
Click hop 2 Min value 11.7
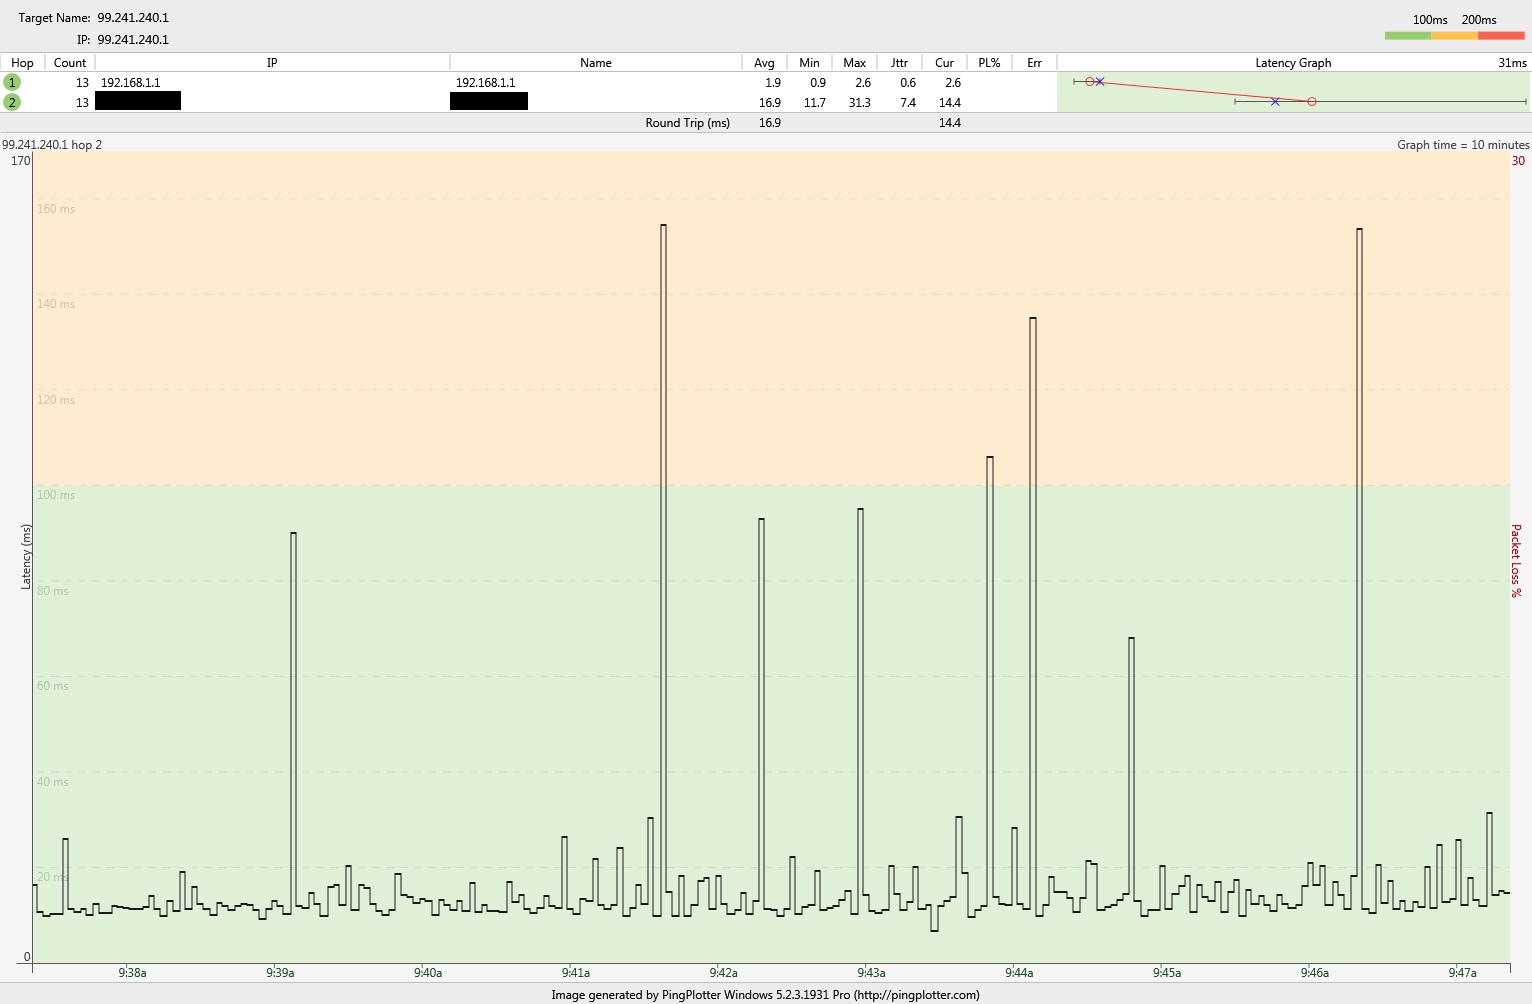click(x=815, y=103)
